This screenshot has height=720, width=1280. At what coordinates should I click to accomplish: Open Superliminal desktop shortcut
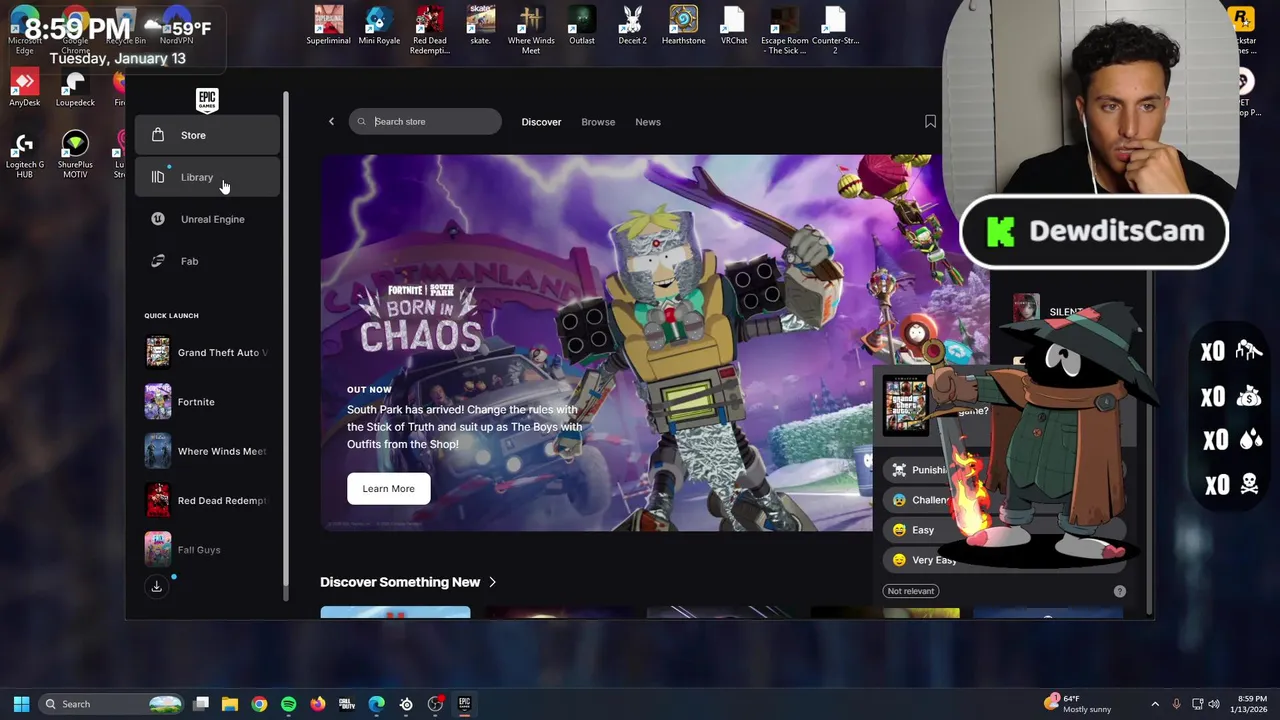(x=328, y=26)
